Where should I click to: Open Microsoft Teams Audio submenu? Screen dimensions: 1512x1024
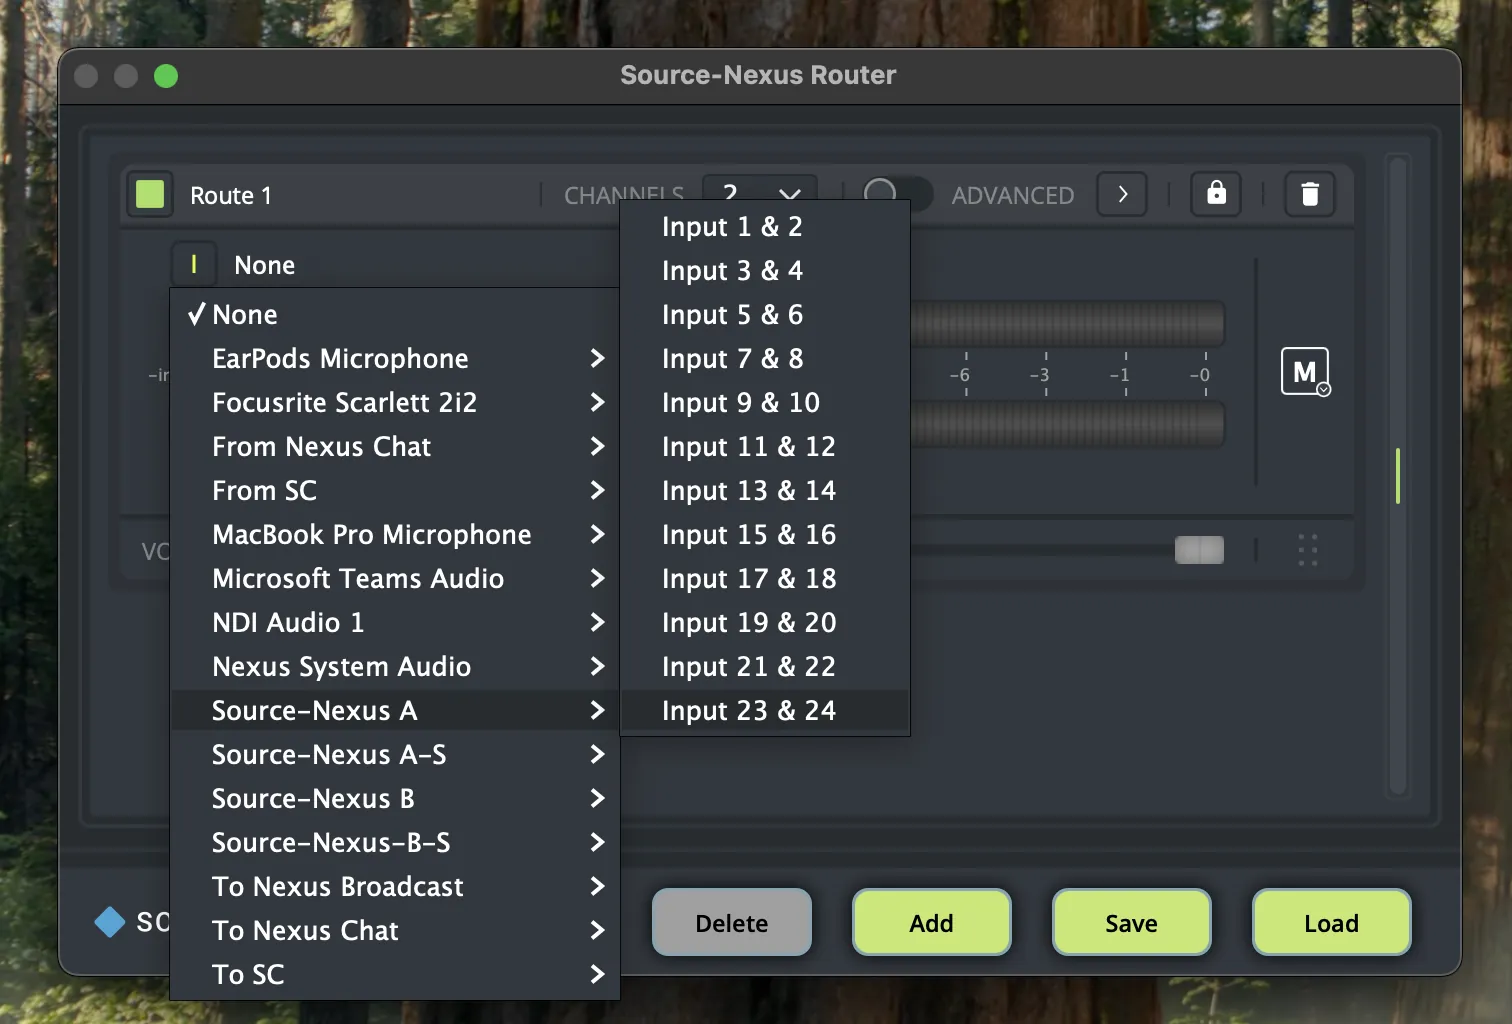click(x=395, y=578)
